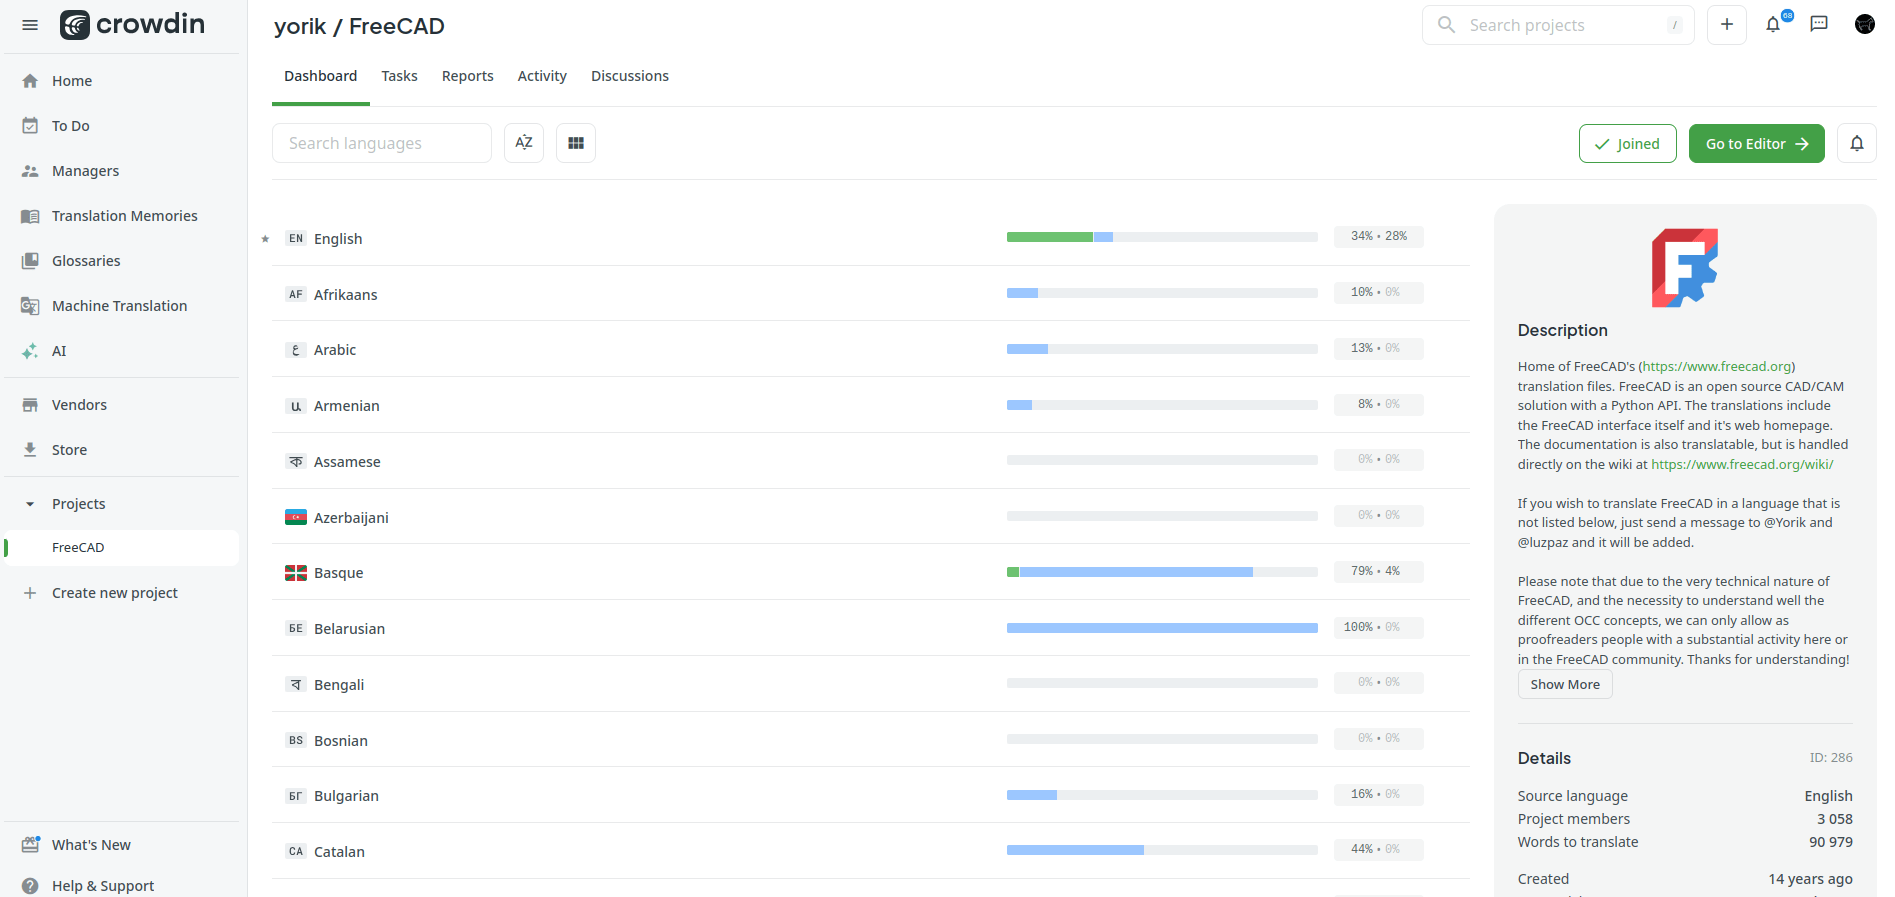Viewport: 1895px width, 897px height.
Task: Open the user profile avatar
Action: 1864,25
